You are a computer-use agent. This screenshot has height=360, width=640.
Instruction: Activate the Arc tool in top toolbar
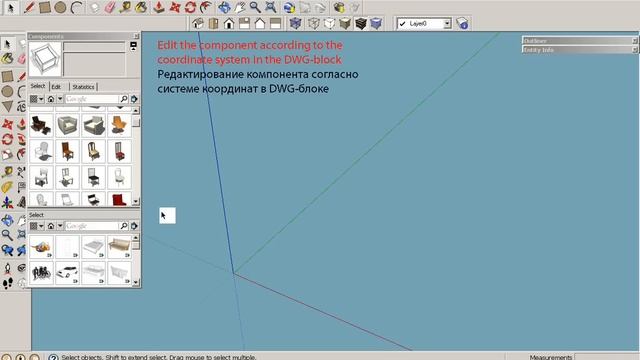76,7
